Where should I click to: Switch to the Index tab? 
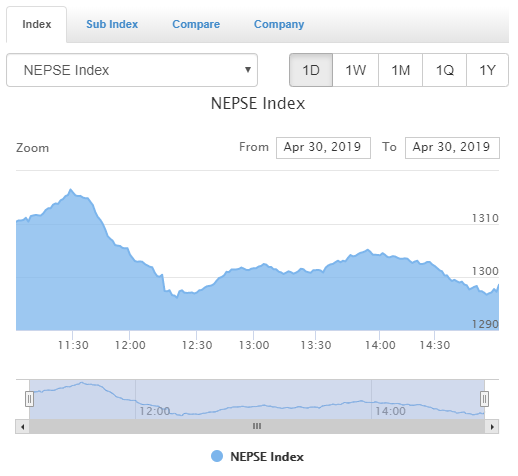point(37,24)
